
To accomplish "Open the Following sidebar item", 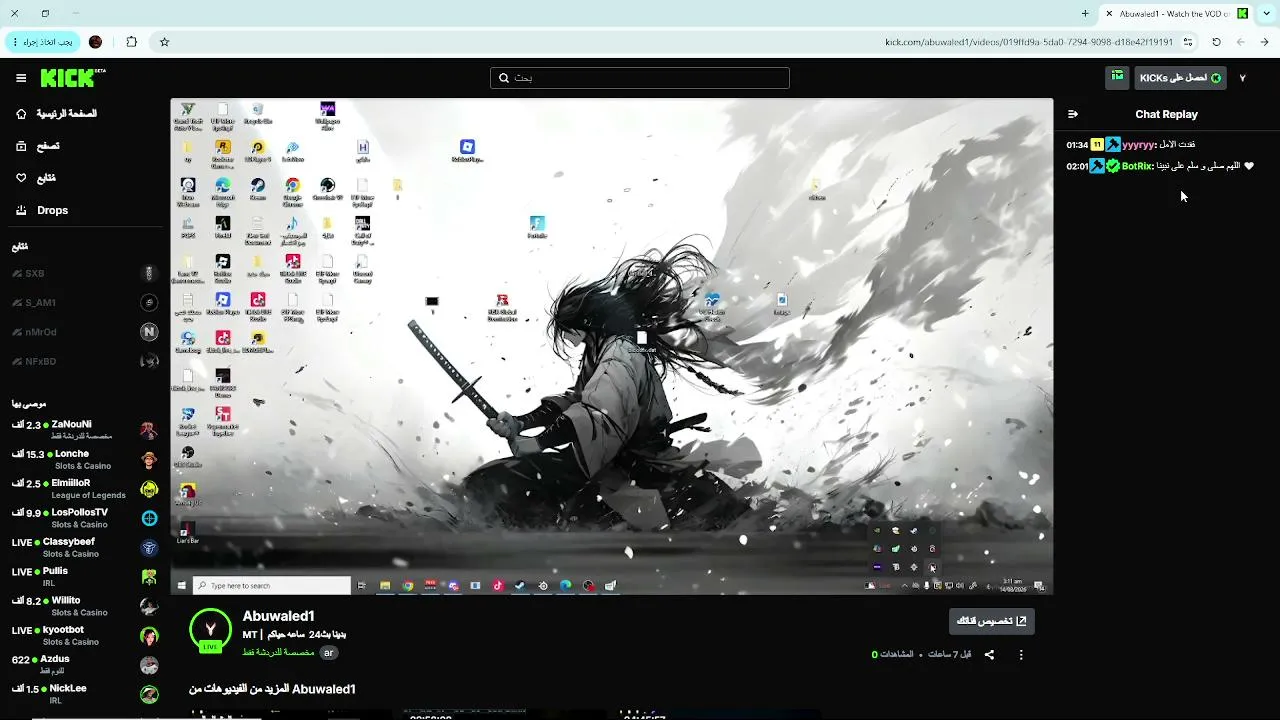I will coord(36,178).
